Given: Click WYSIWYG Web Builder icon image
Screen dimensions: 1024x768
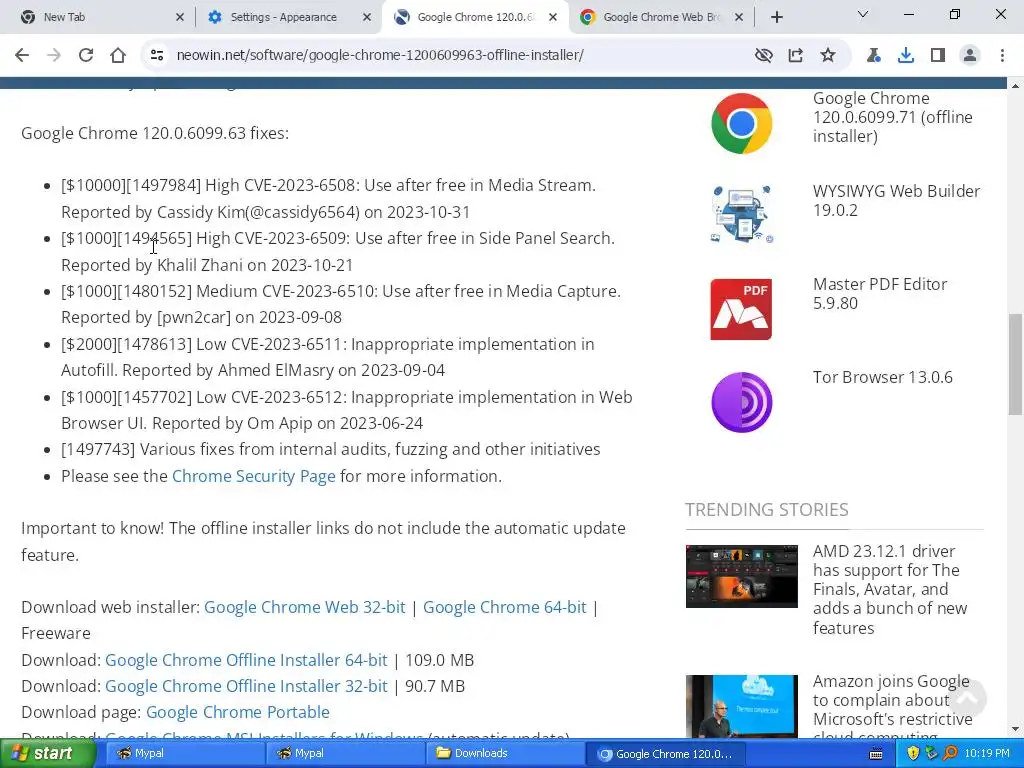Looking at the screenshot, I should click(x=741, y=214).
